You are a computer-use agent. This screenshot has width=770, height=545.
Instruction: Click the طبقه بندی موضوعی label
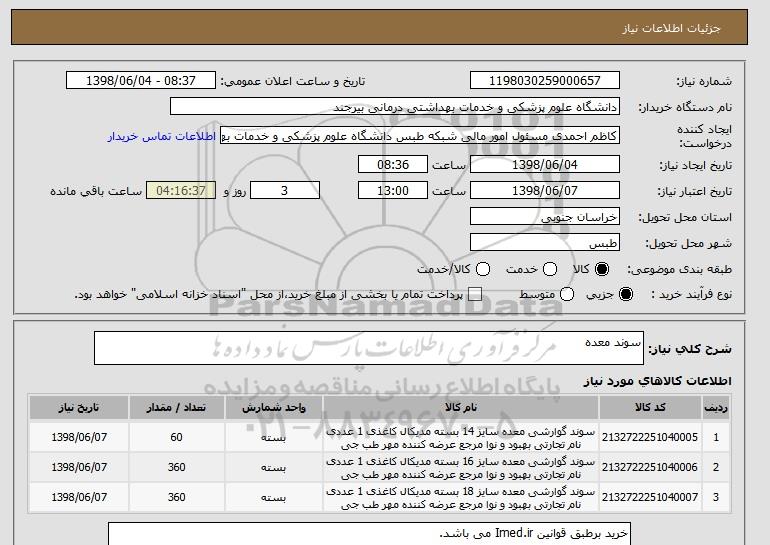[x=679, y=269]
